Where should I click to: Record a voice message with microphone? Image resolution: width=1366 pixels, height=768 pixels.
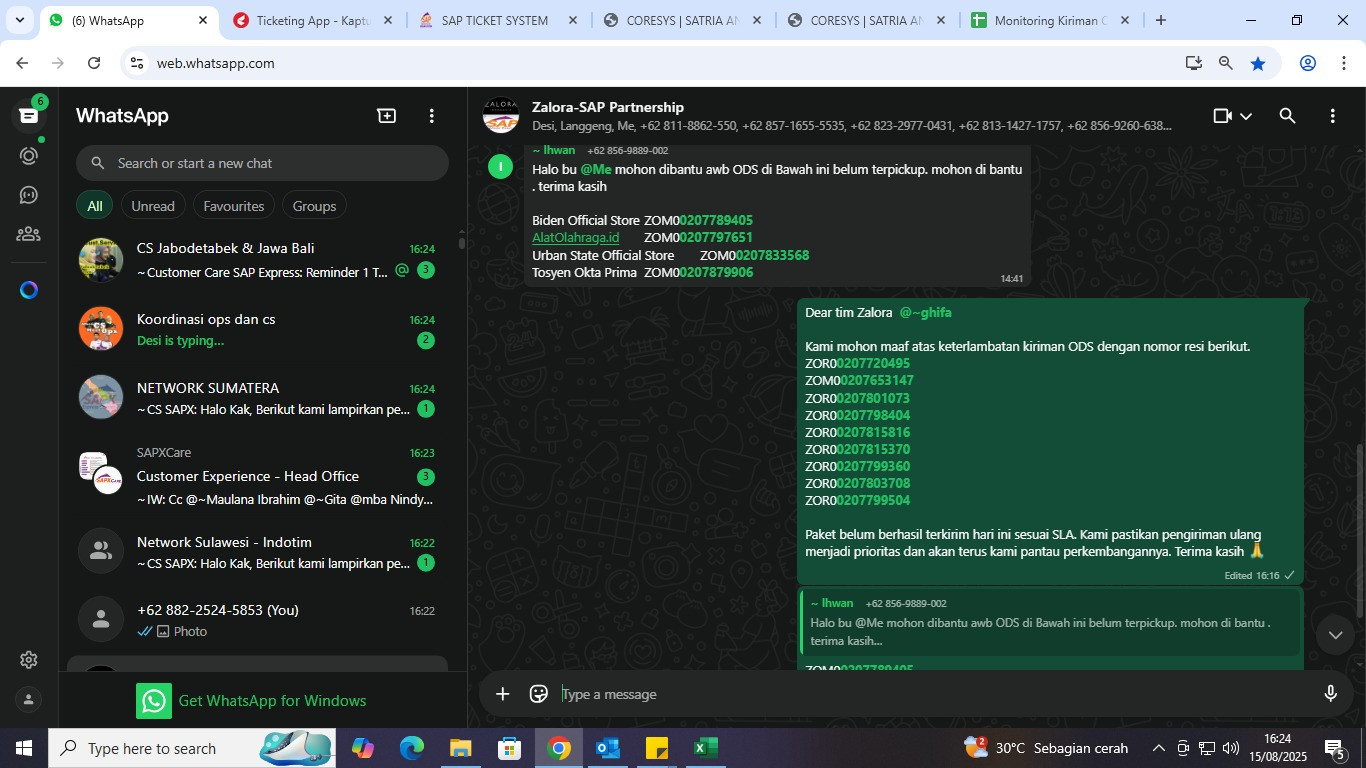(1330, 694)
